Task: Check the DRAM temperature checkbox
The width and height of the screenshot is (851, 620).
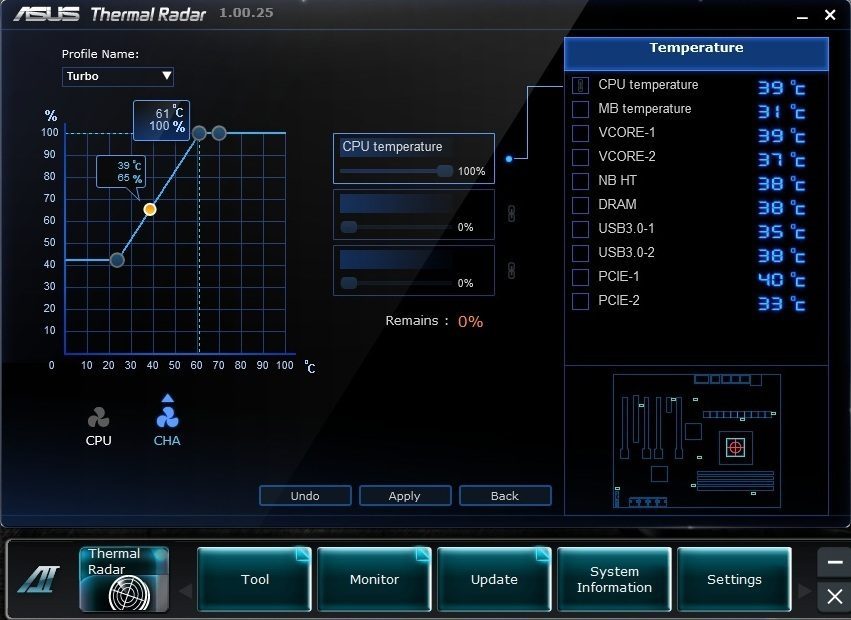Action: (580, 205)
